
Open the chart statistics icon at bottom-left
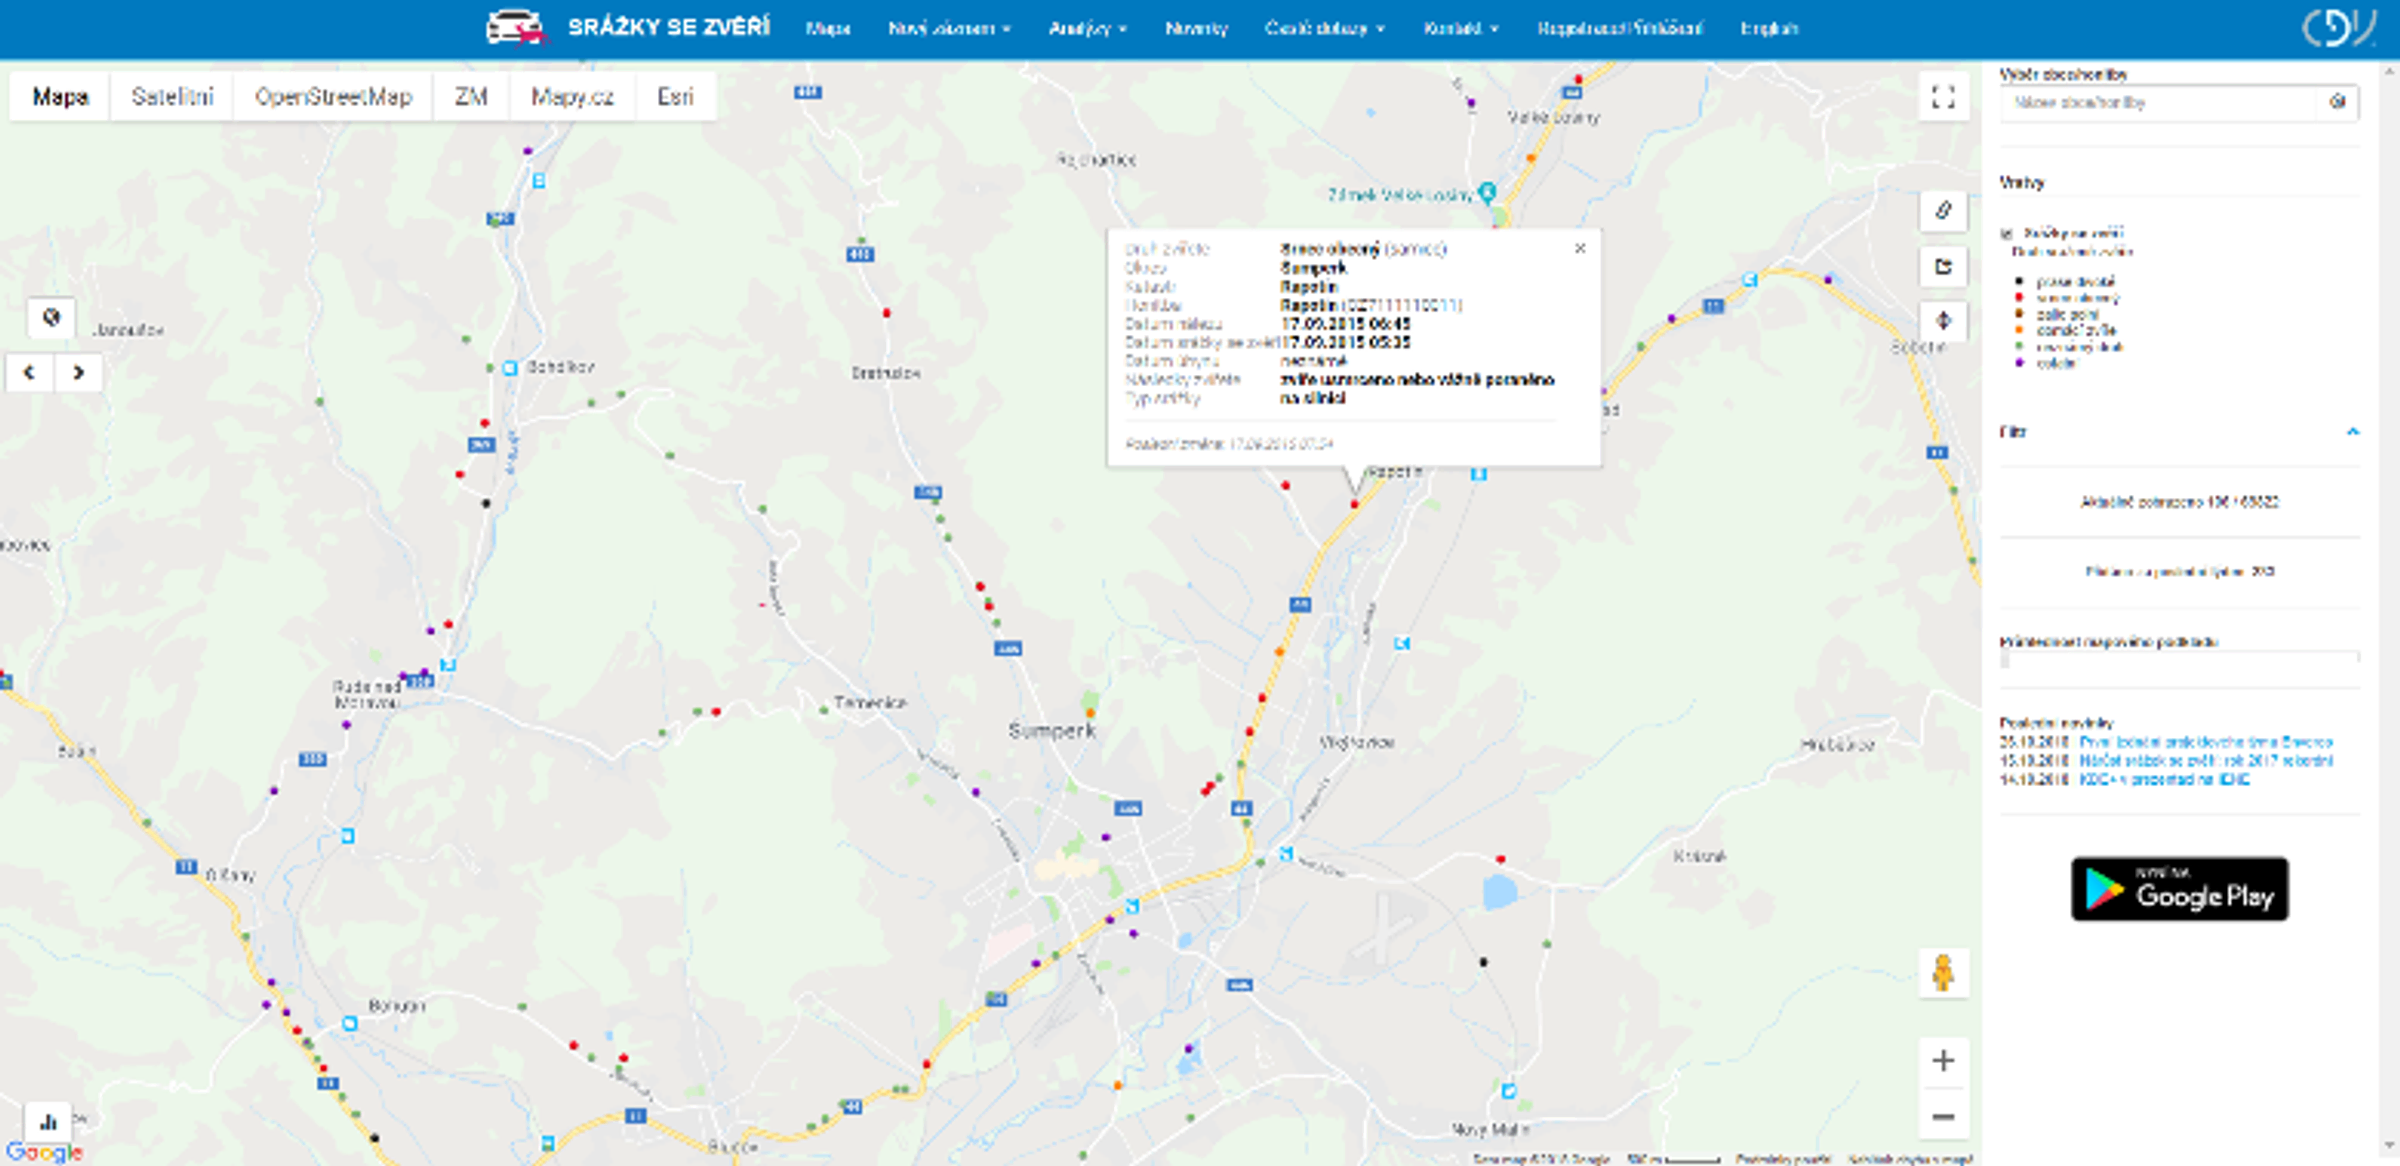[x=47, y=1122]
